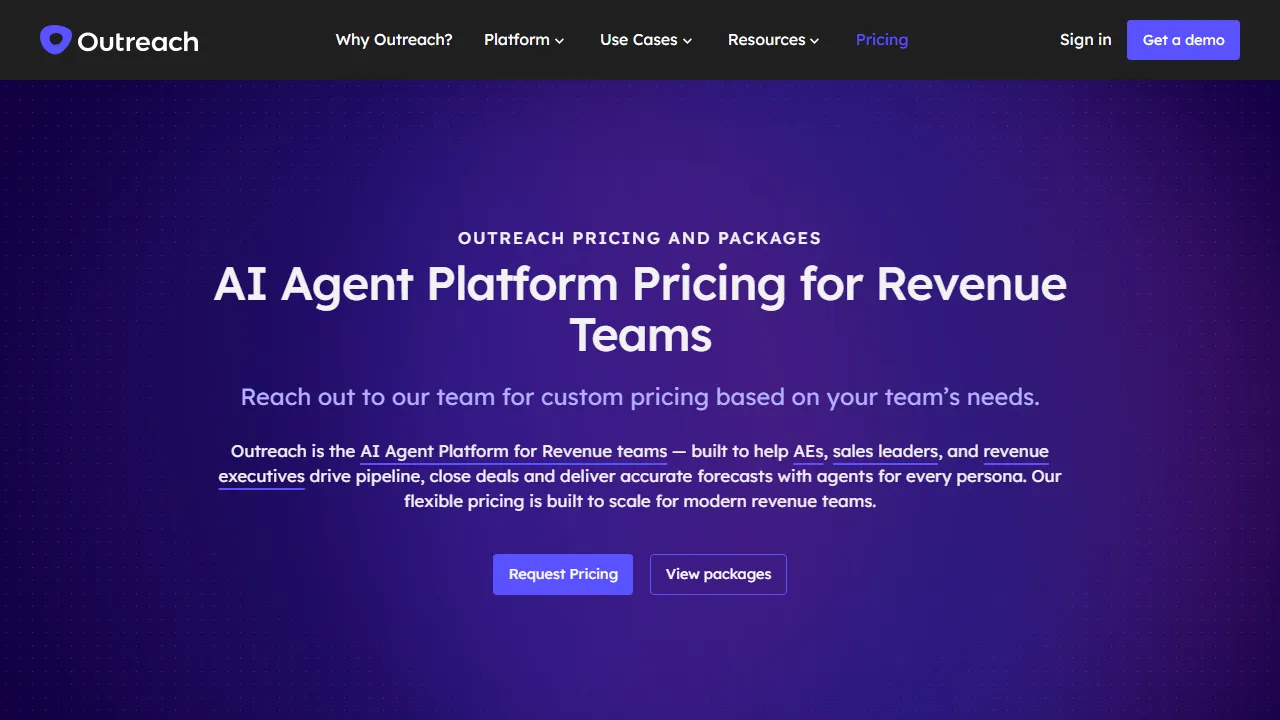
Task: Open the Why Outreach? page
Action: point(394,40)
